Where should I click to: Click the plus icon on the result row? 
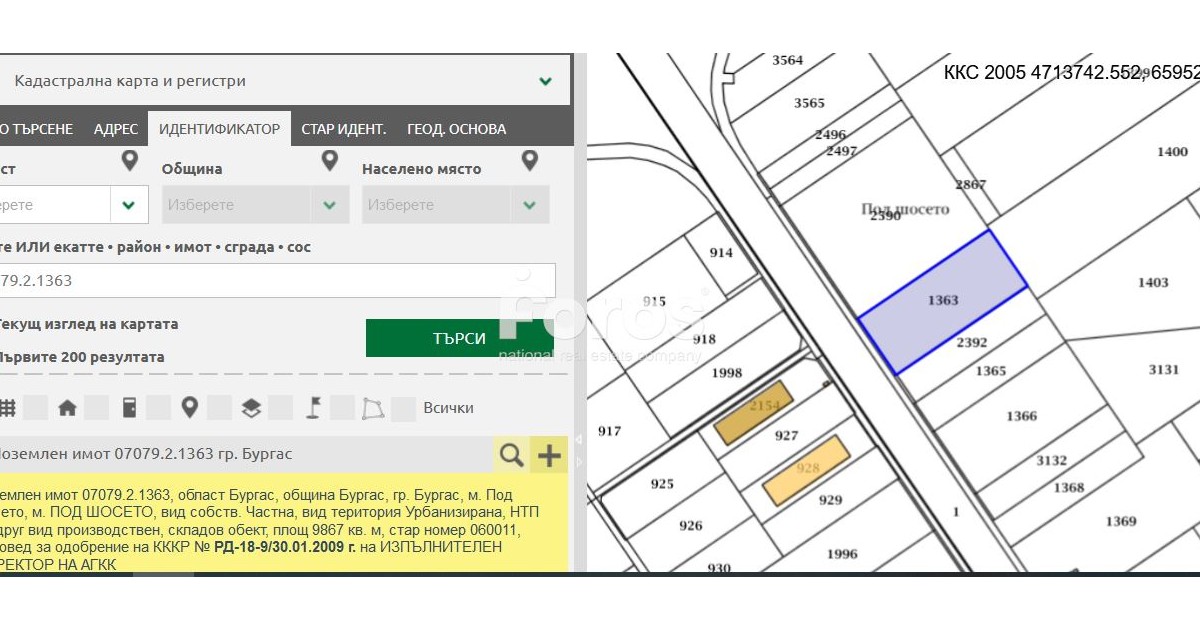(x=549, y=455)
